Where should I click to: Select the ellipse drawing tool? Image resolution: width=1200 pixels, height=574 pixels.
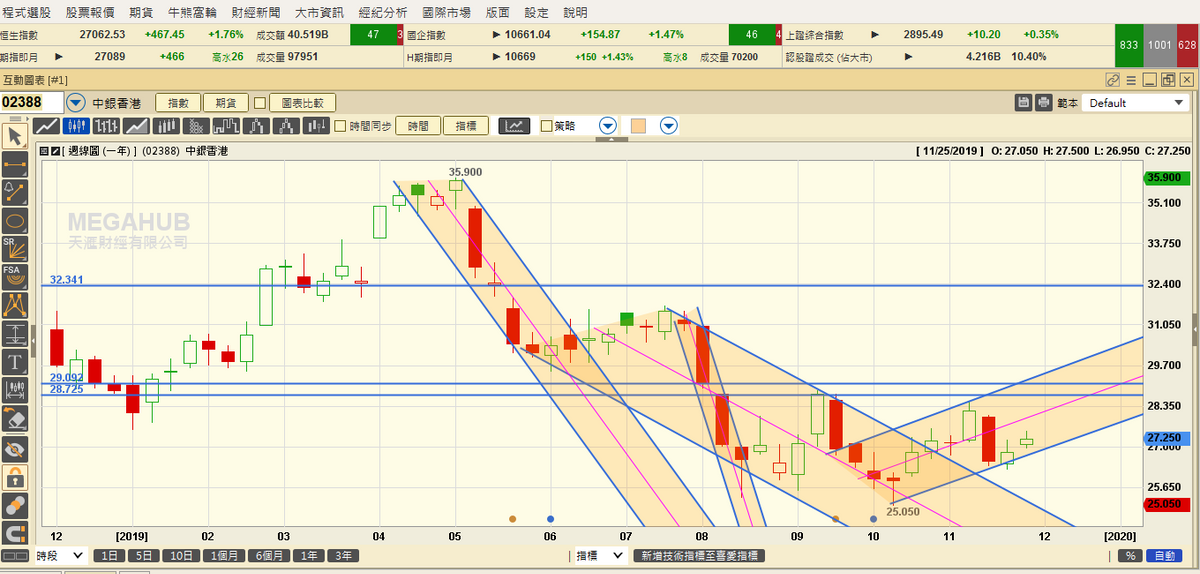coord(15,220)
